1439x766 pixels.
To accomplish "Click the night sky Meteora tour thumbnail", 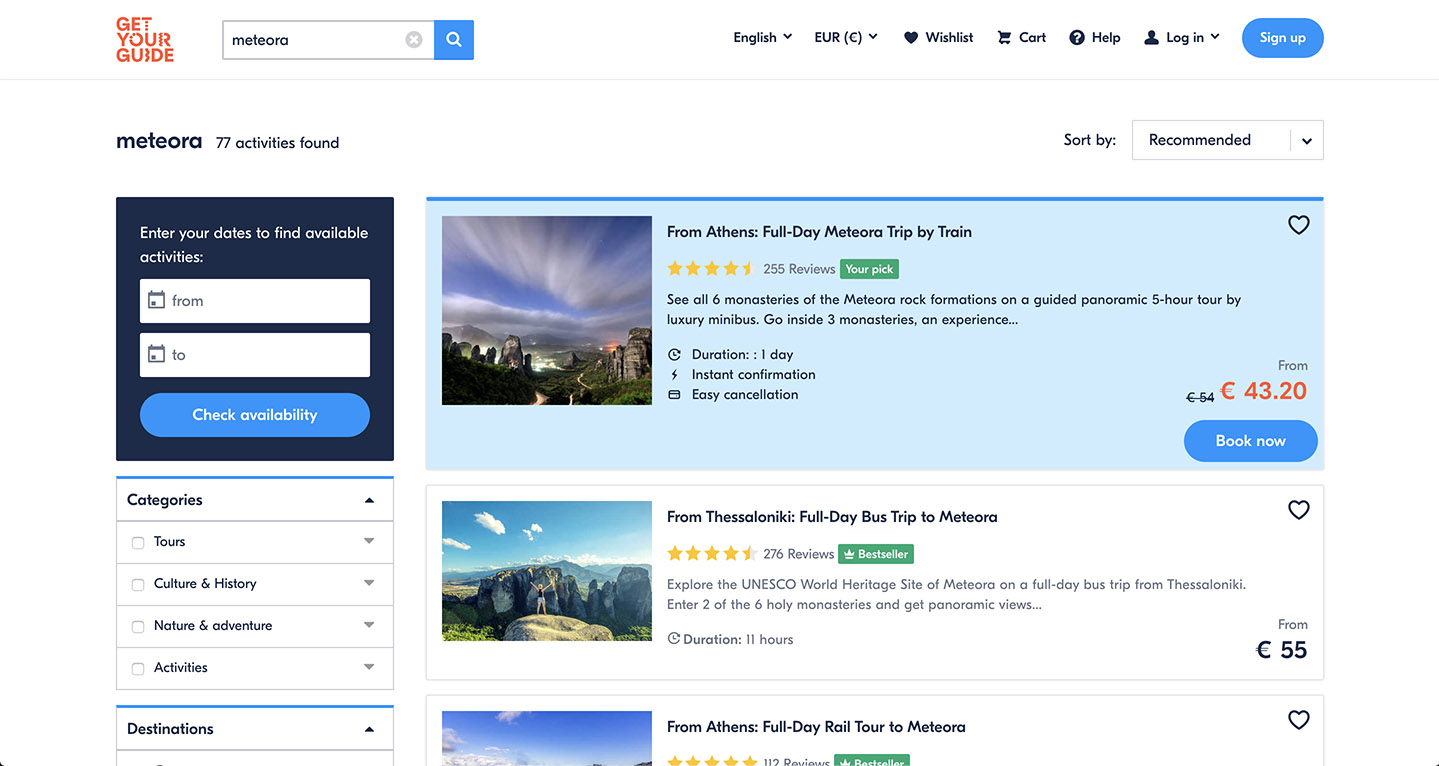I will 547,311.
